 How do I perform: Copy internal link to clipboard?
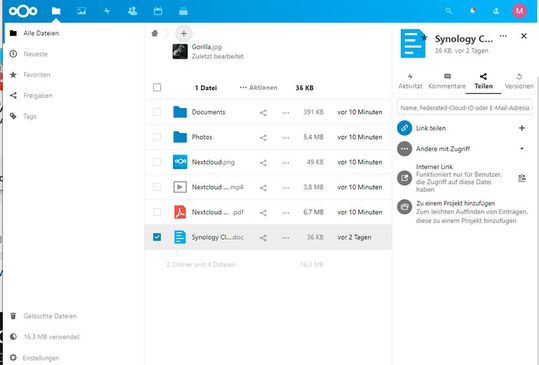522,178
